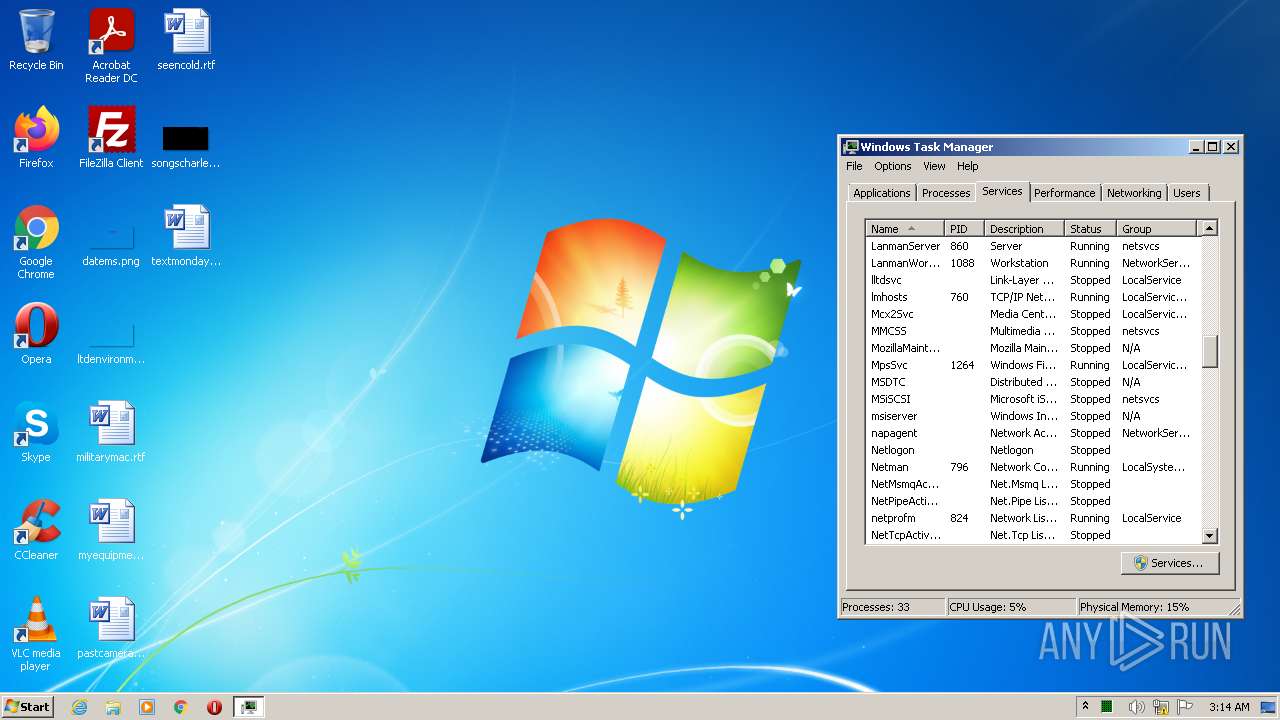Select the pastcamera… document icon
This screenshot has height=720, width=1280.
click(111, 627)
